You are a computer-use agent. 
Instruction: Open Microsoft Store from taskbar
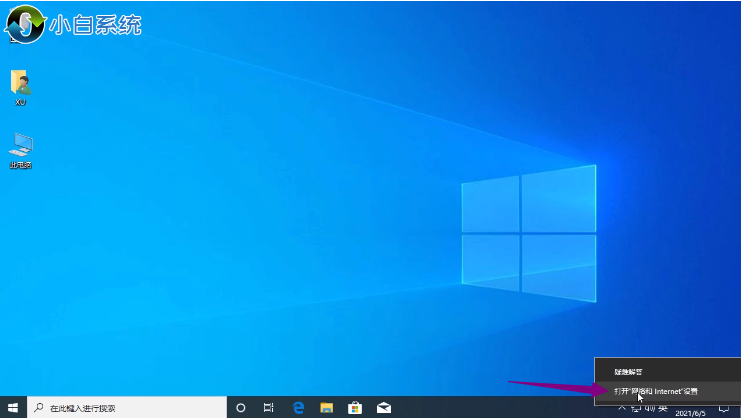pyautogui.click(x=355, y=408)
